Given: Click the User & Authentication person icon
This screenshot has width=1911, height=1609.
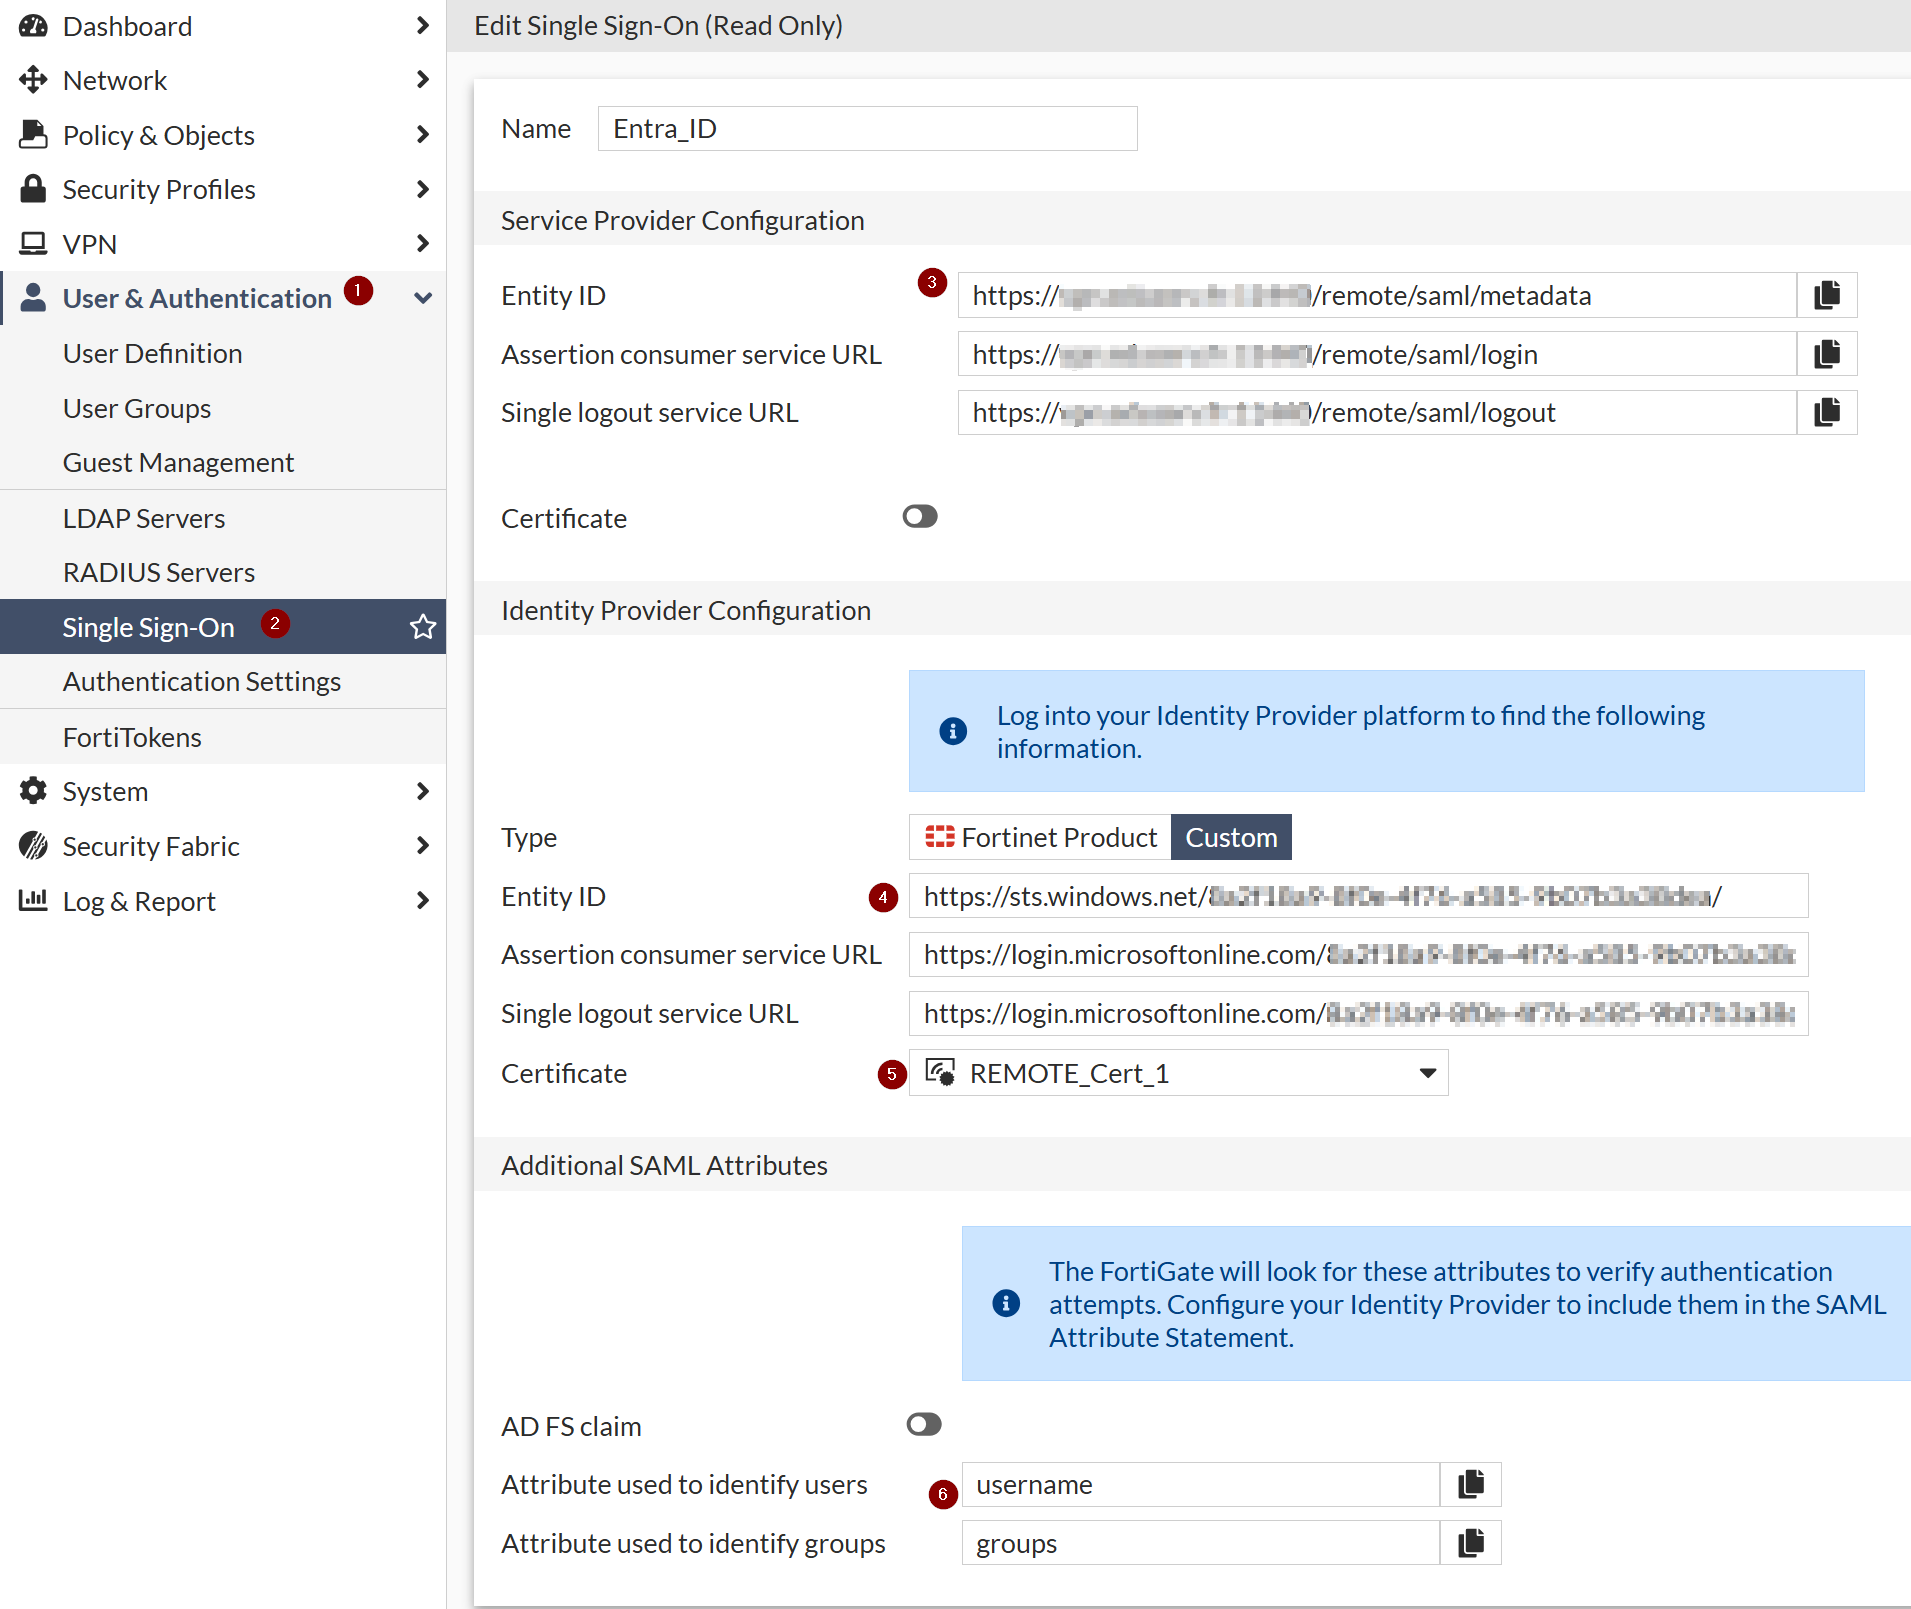Looking at the screenshot, I should [x=33, y=297].
